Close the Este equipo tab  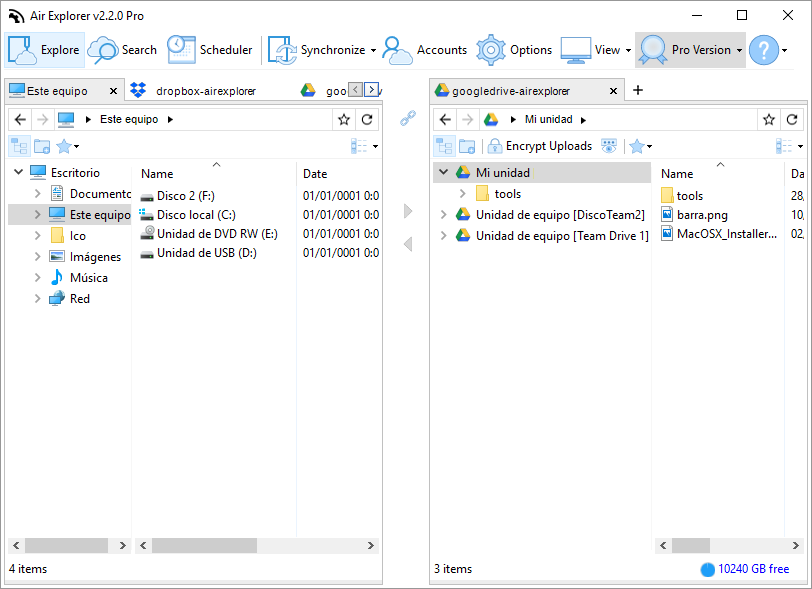(113, 91)
